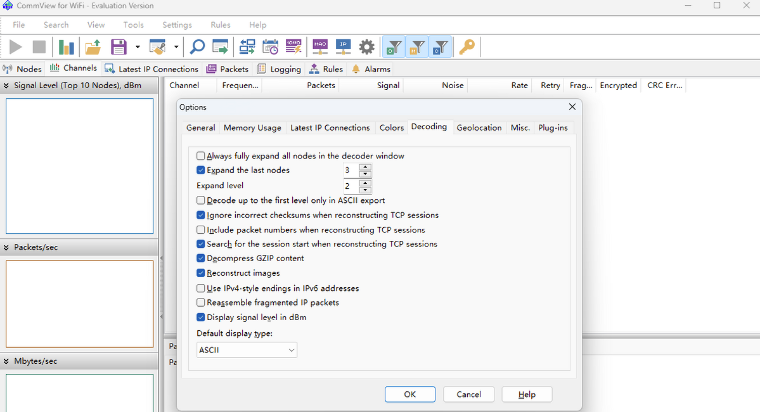Click the Stop Capture square icon
Viewport: 760px width, 412px height.
coord(40,47)
